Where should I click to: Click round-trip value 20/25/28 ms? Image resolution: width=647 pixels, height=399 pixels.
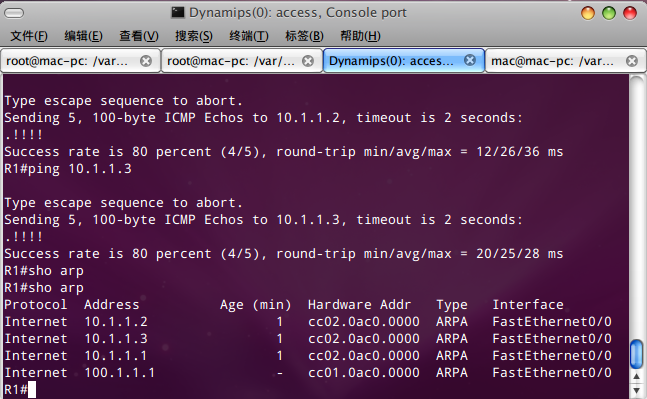click(x=519, y=253)
